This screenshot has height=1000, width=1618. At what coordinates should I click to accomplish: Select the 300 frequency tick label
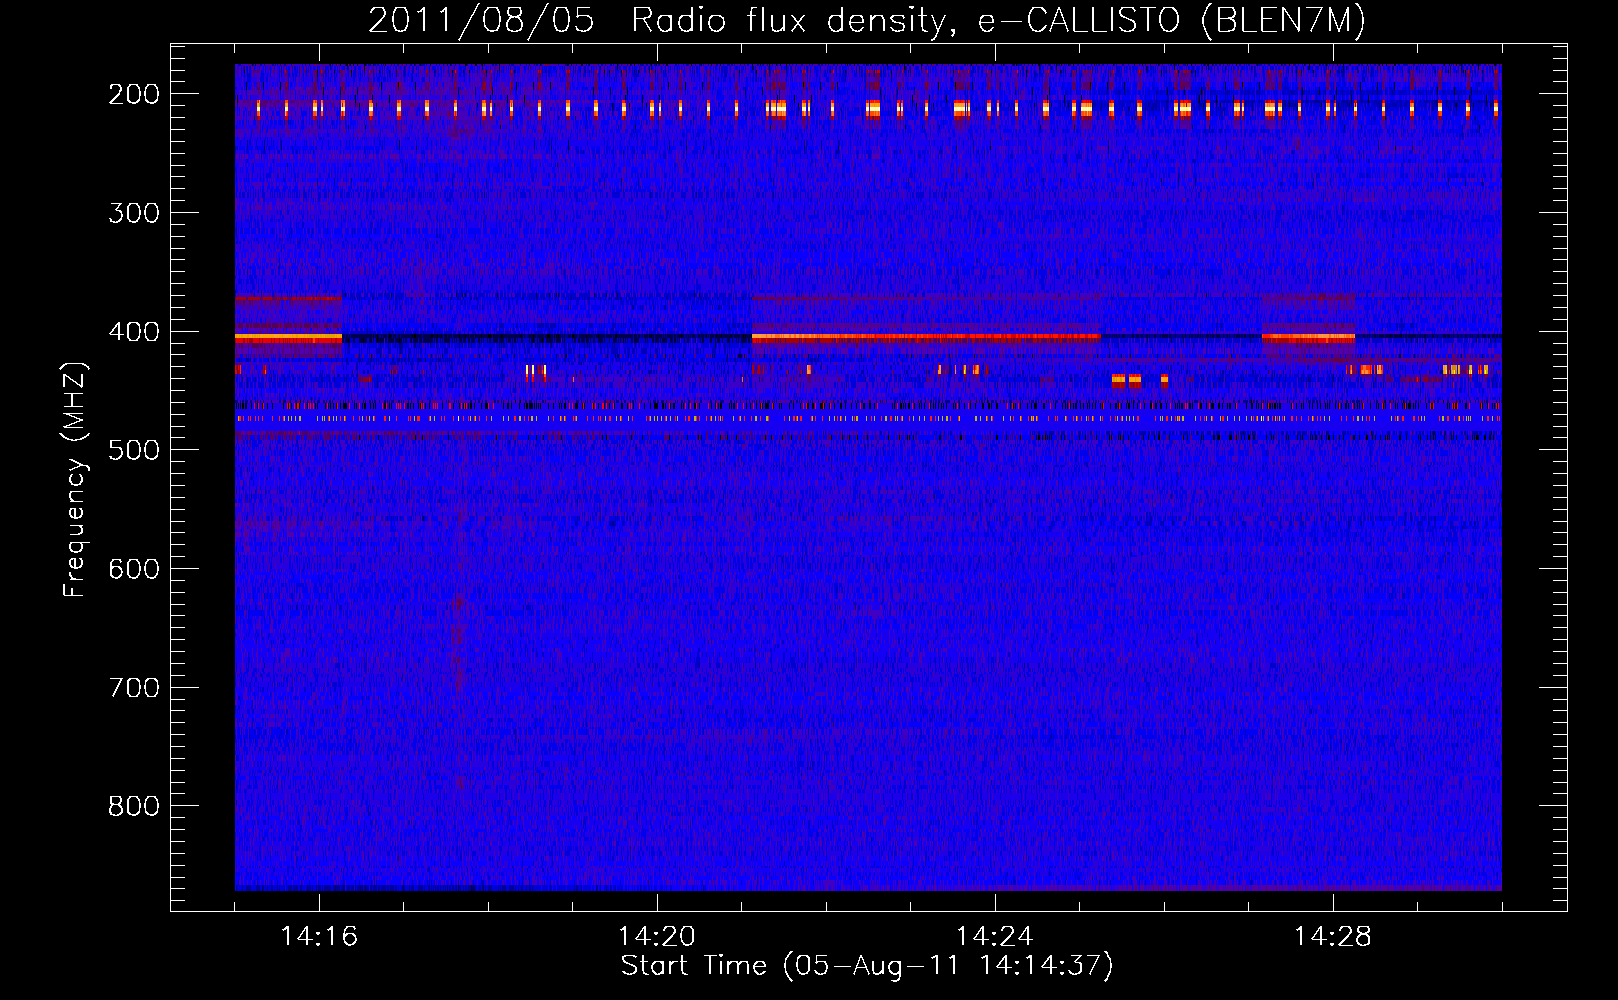tap(134, 213)
